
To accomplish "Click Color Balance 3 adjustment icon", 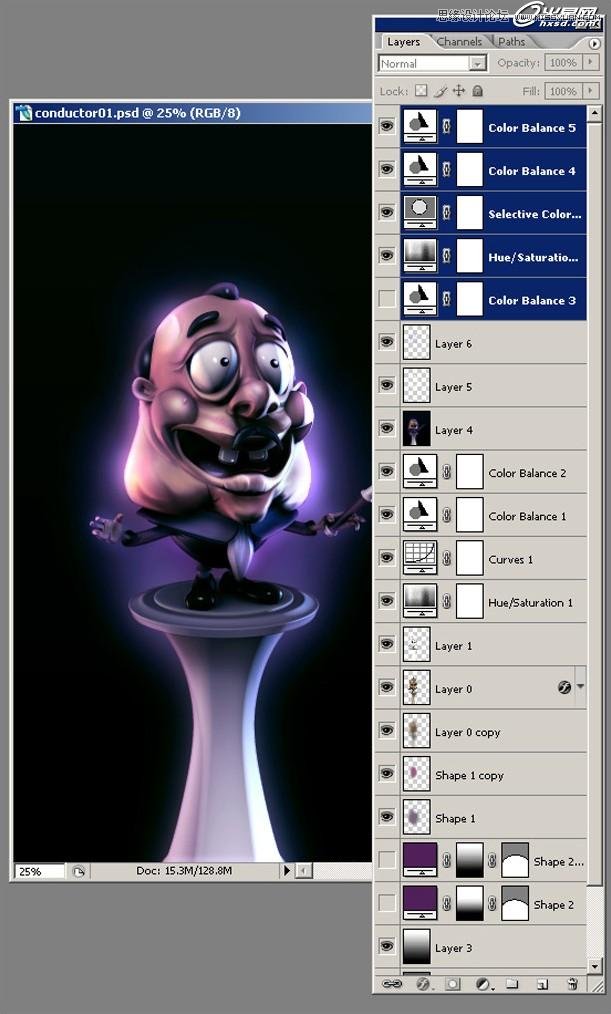I will coord(420,299).
